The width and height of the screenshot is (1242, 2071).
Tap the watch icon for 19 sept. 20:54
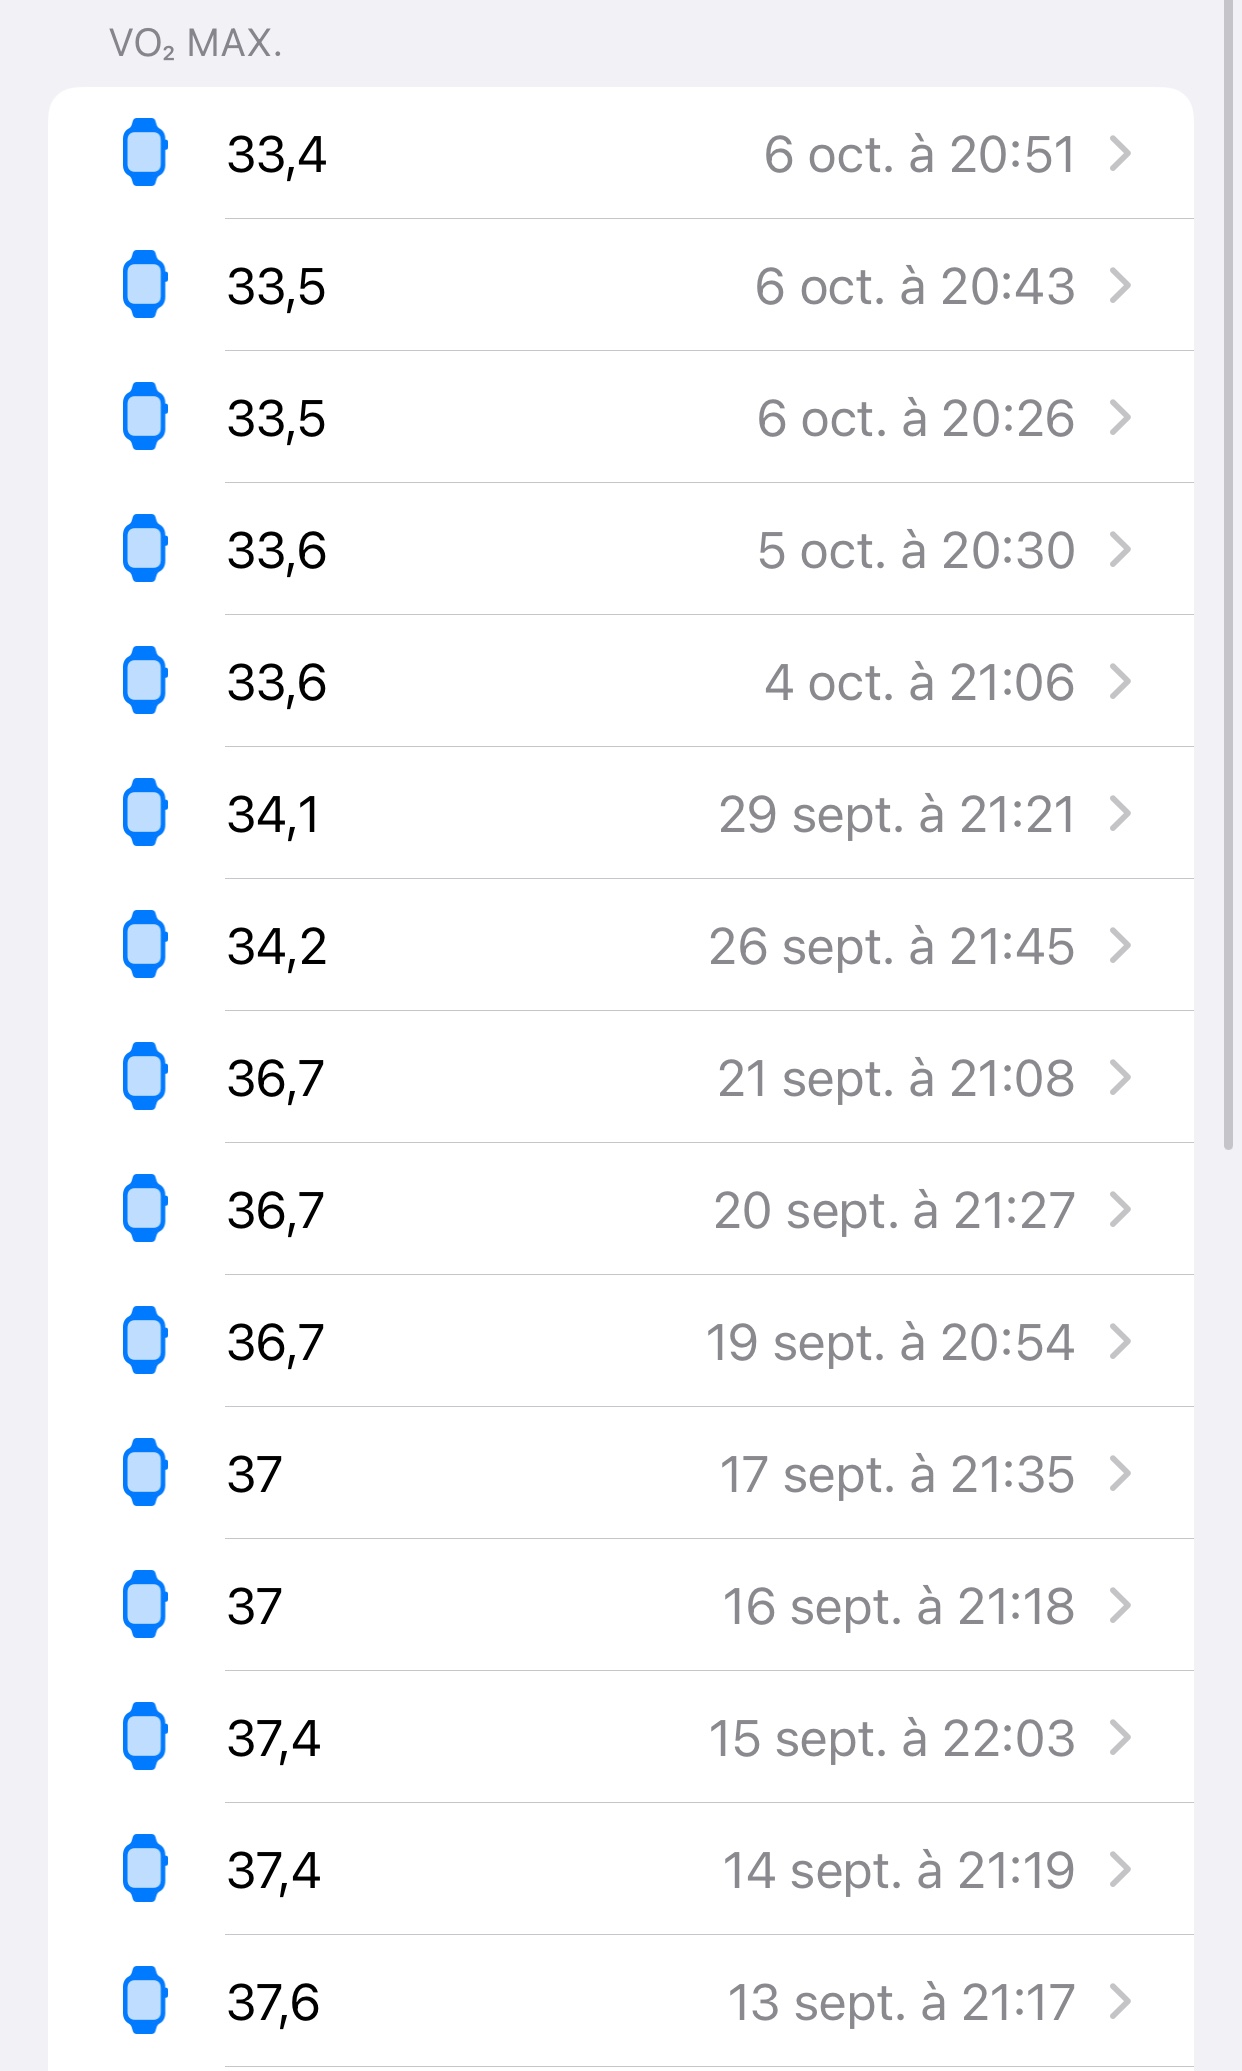coord(145,1341)
